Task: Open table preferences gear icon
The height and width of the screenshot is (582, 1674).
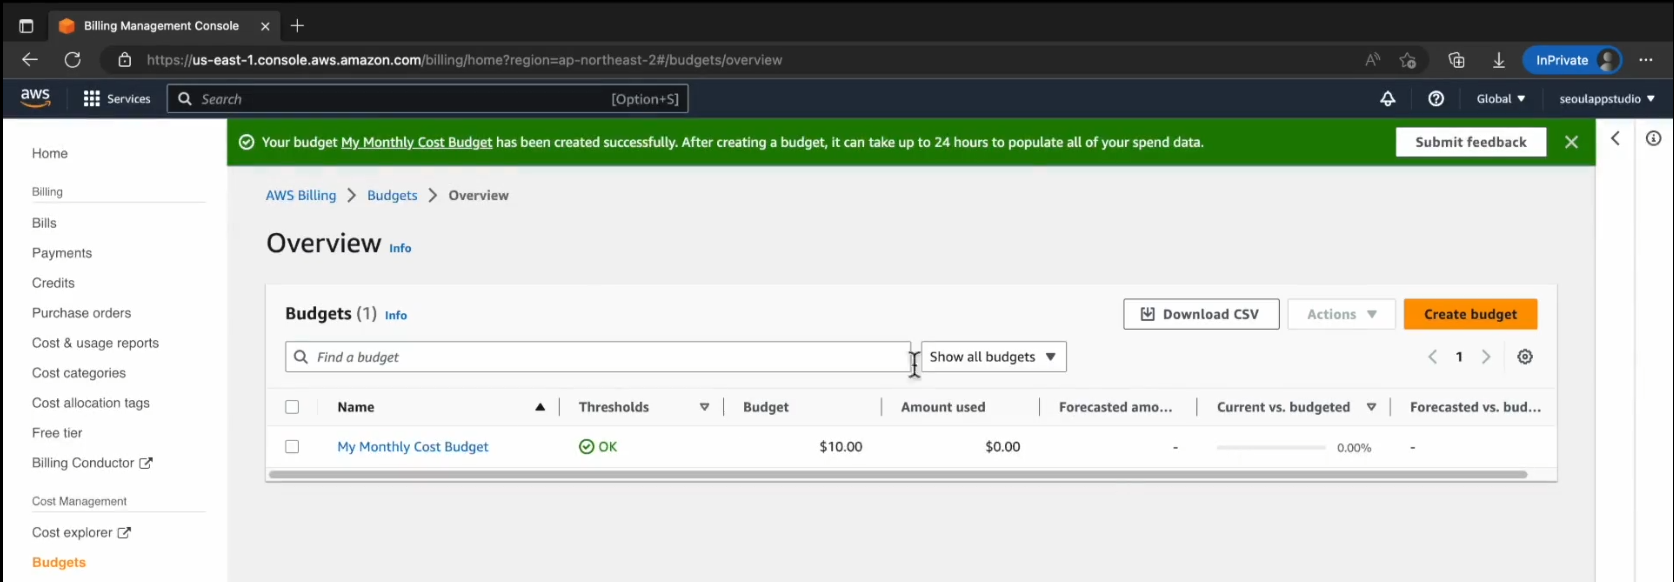Action: [x=1525, y=357]
